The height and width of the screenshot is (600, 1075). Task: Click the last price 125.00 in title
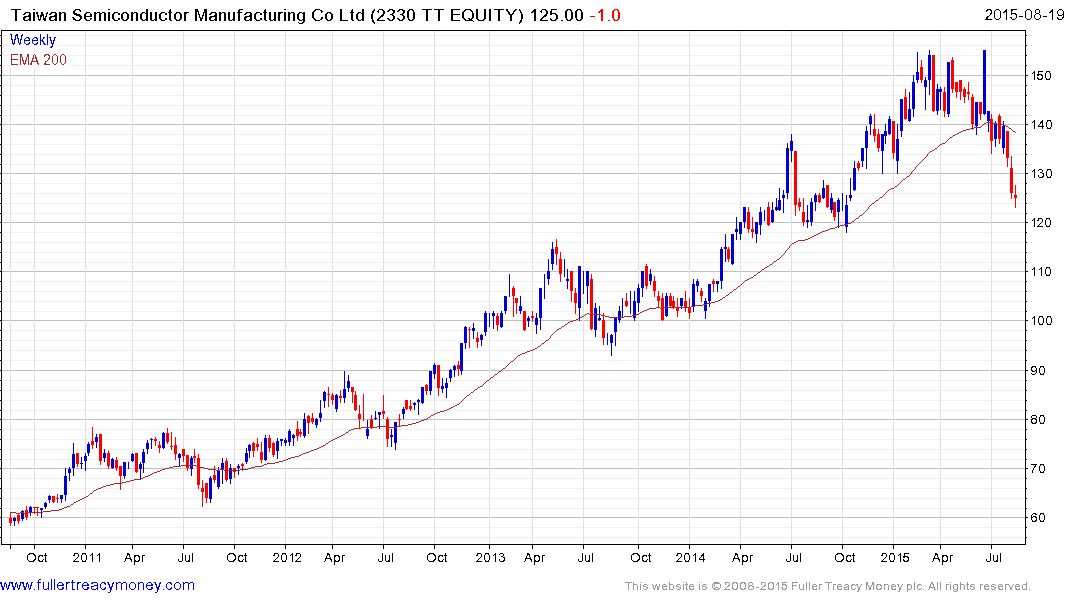click(x=556, y=15)
